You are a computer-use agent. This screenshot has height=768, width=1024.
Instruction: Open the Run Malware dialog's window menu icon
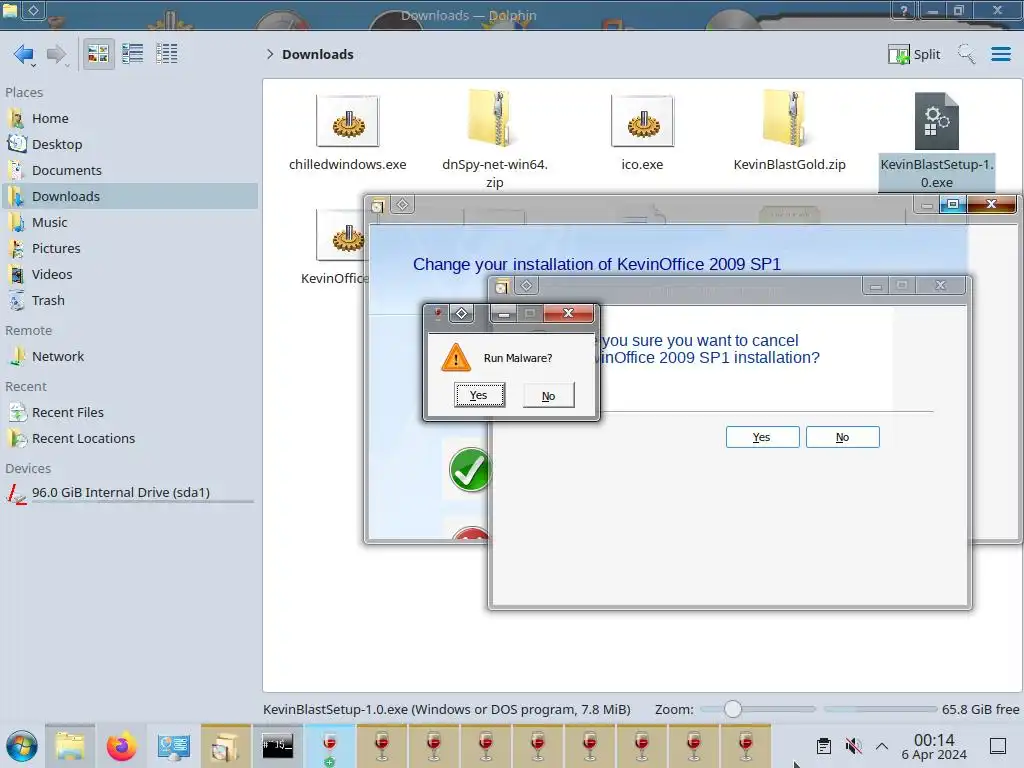pyautogui.click(x=438, y=314)
